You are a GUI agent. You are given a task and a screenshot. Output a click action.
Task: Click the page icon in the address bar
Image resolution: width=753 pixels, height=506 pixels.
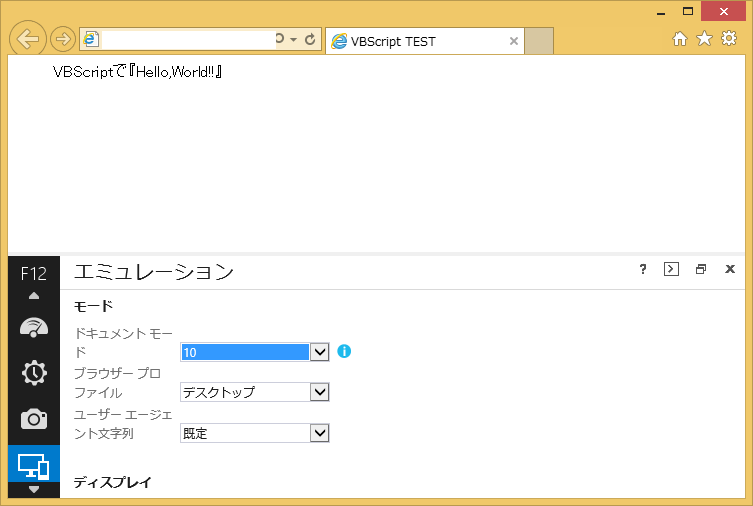91,39
